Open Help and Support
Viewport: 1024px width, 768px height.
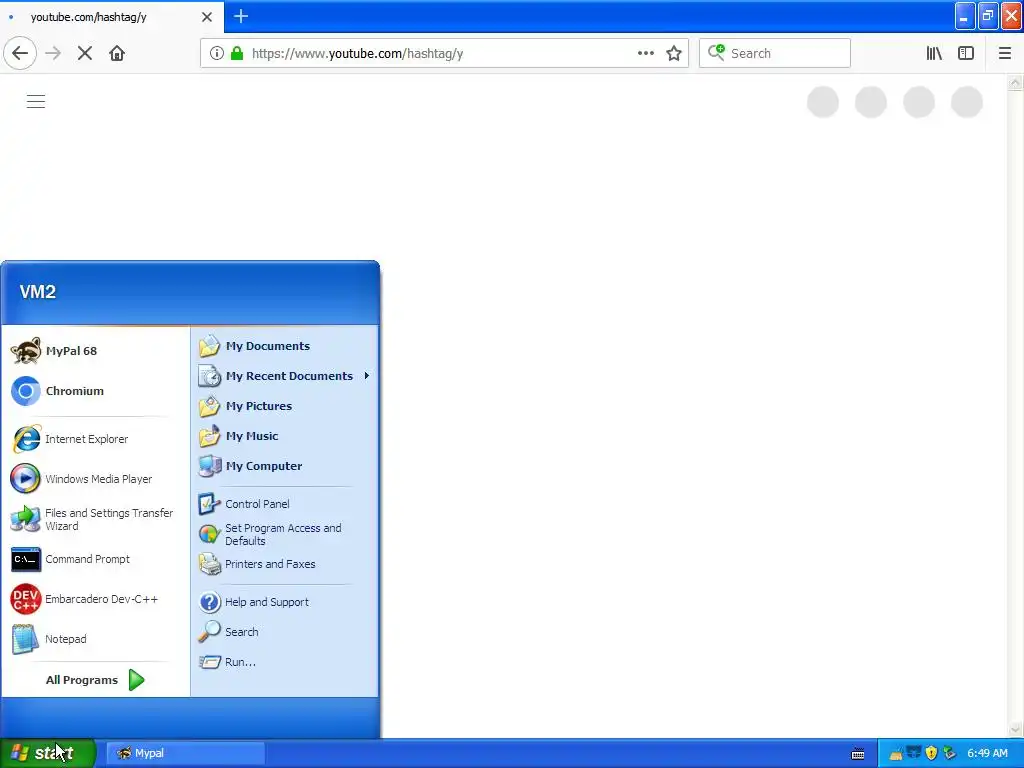click(285, 602)
